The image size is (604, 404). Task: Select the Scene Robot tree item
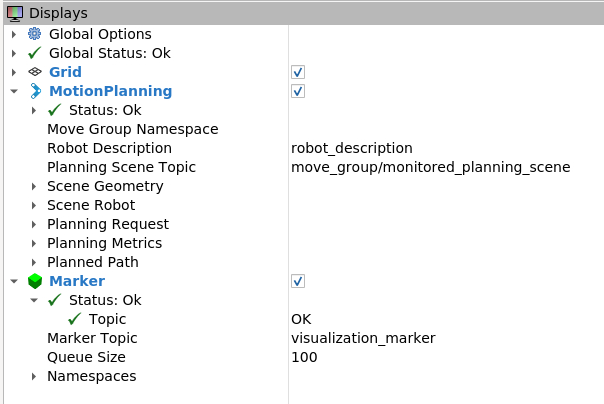[x=91, y=205]
